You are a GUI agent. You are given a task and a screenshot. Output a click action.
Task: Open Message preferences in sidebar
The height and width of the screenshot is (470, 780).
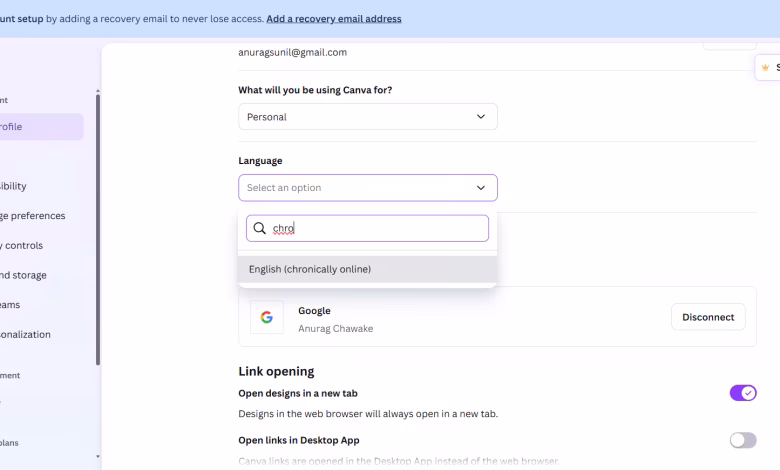click(x=33, y=216)
